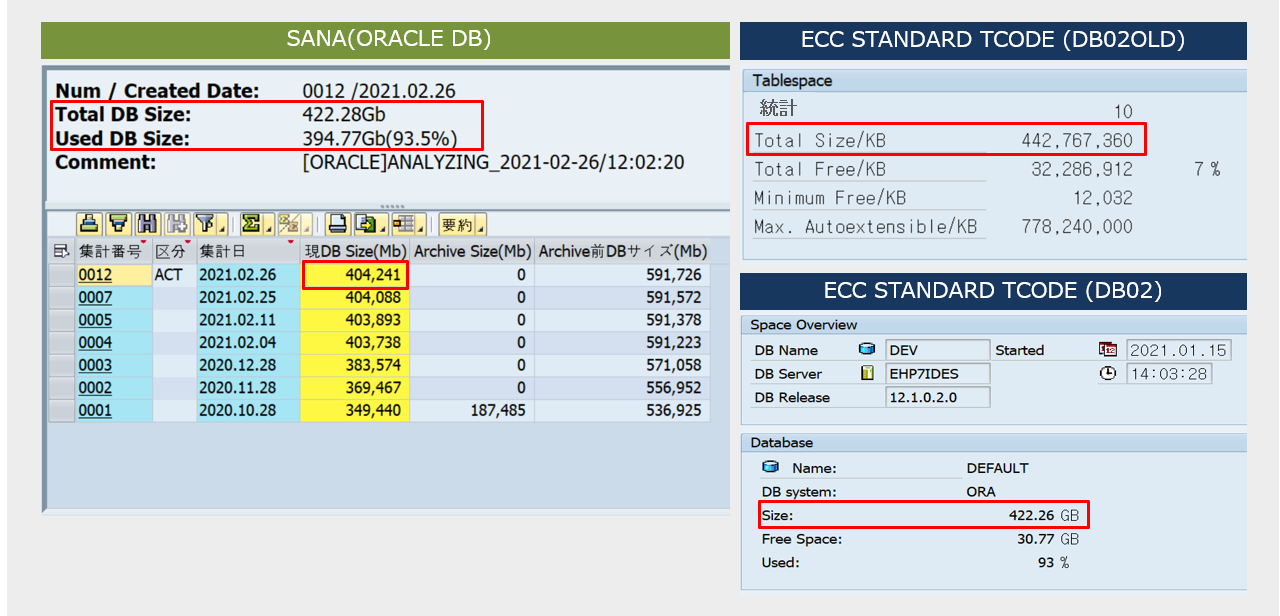Click the DB Release field showing 12.1.0.2.0

[x=937, y=397]
